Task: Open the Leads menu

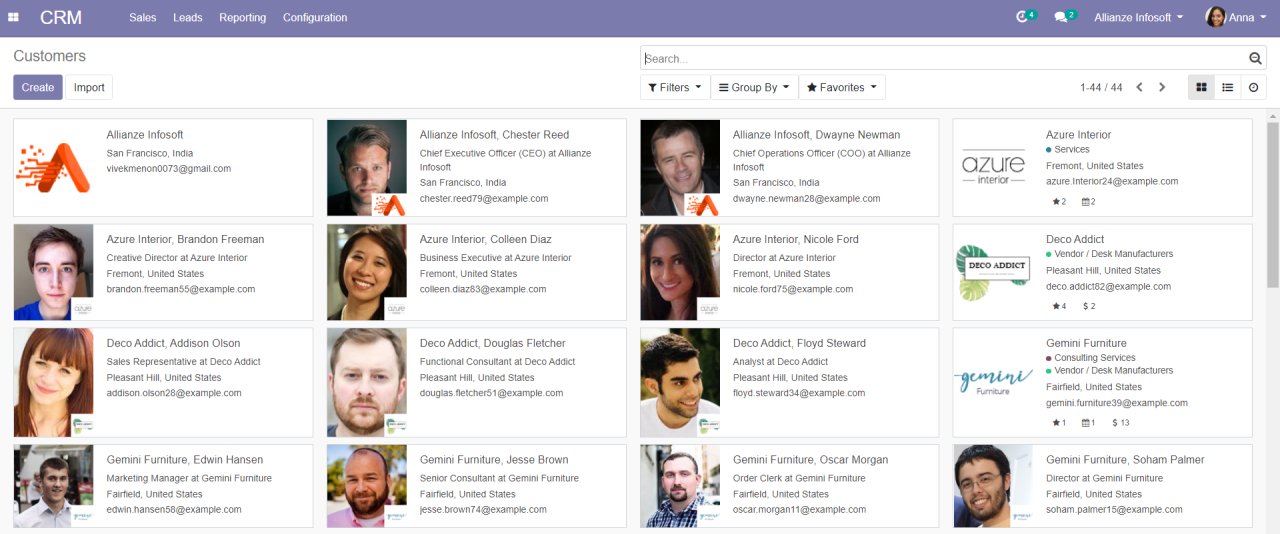Action: 188,18
